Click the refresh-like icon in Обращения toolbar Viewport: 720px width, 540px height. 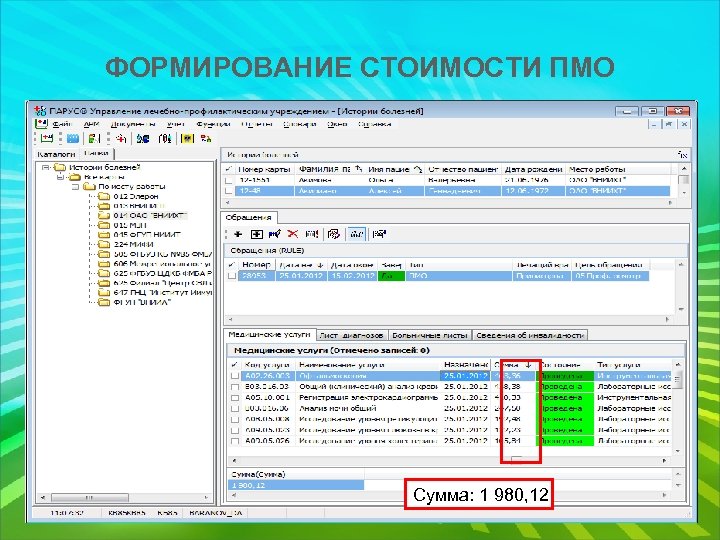click(334, 234)
